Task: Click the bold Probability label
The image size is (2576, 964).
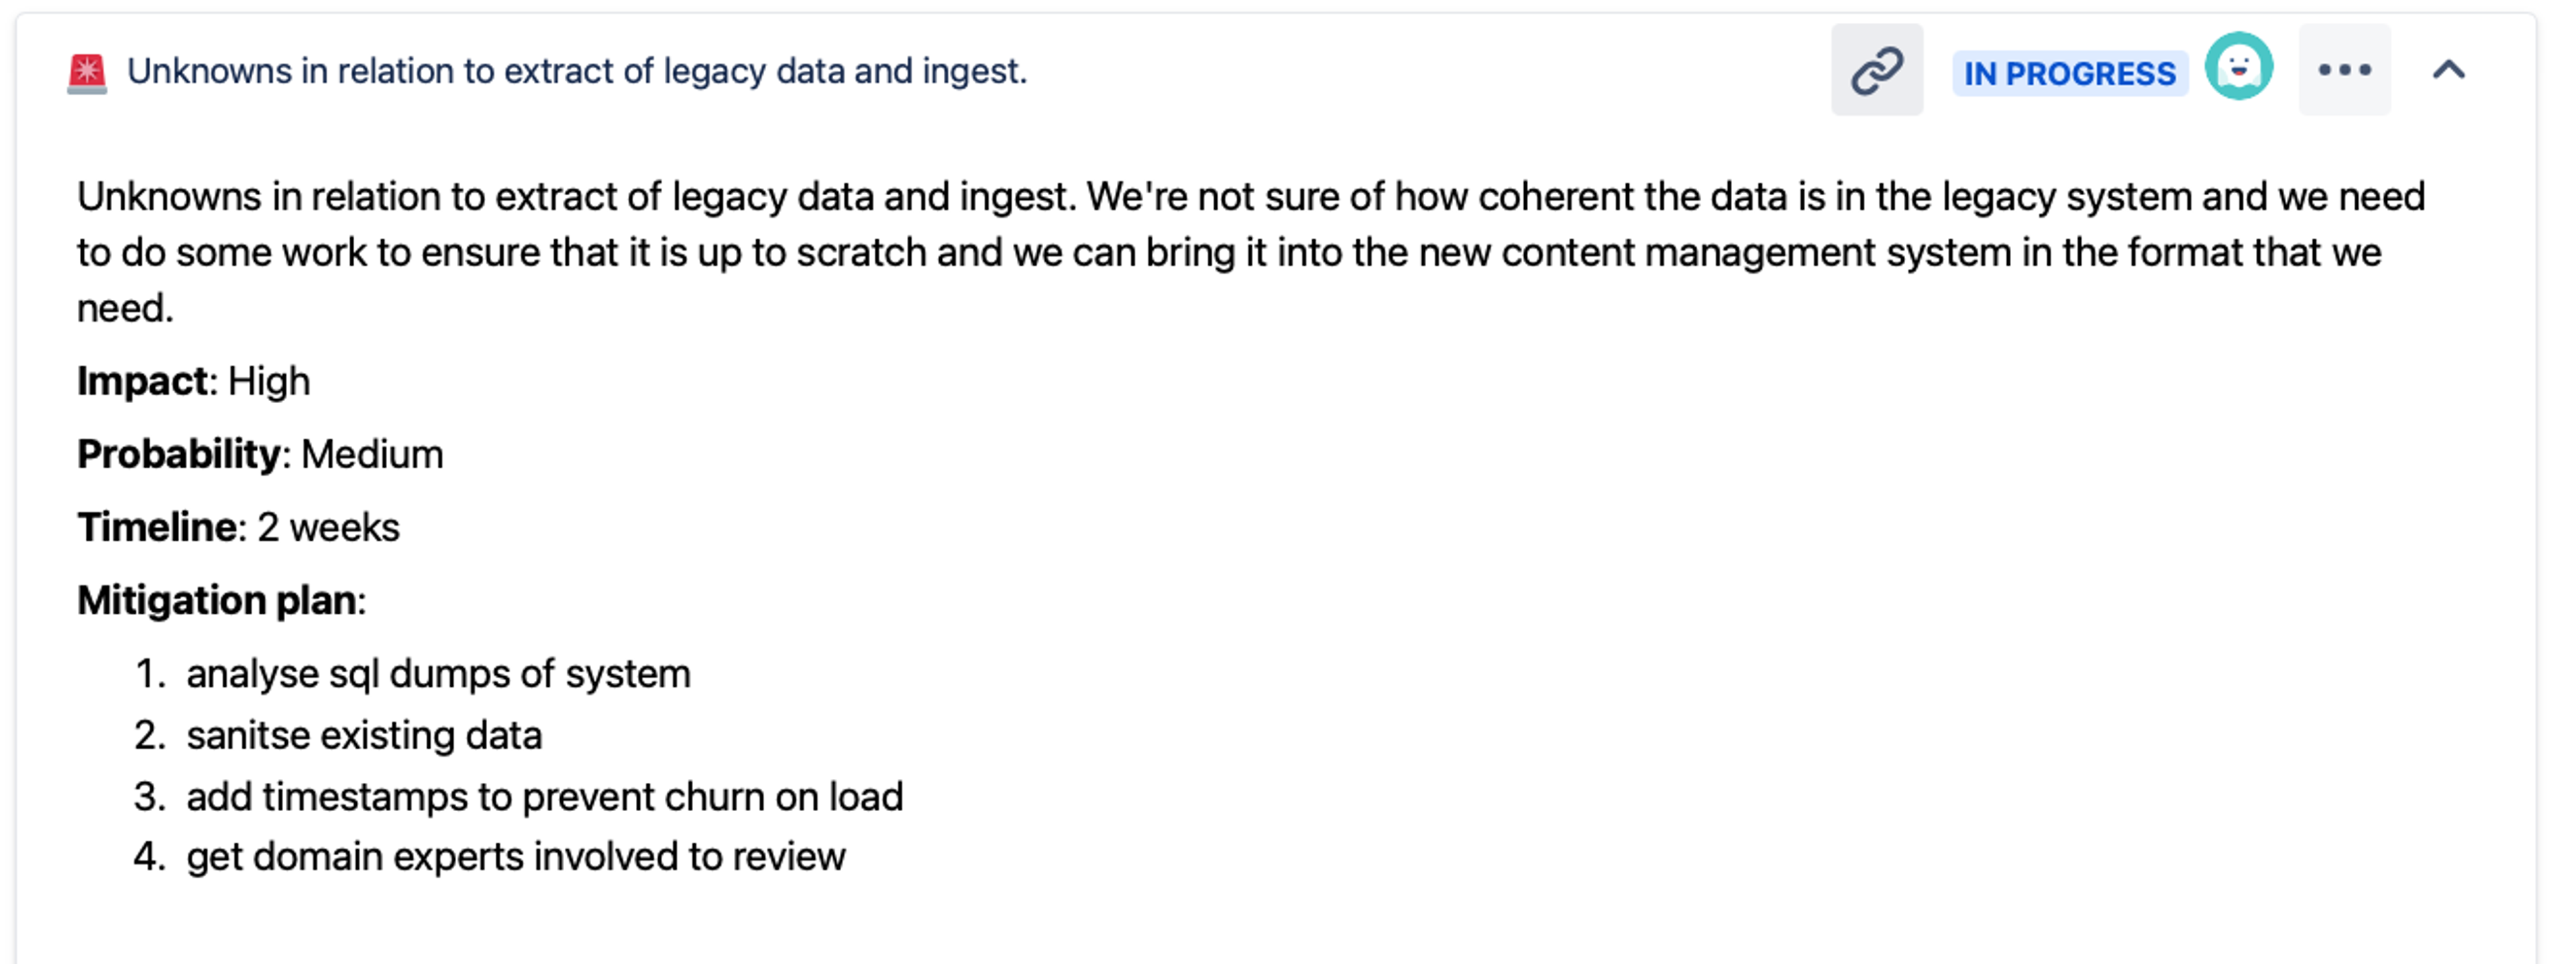Action: point(179,454)
